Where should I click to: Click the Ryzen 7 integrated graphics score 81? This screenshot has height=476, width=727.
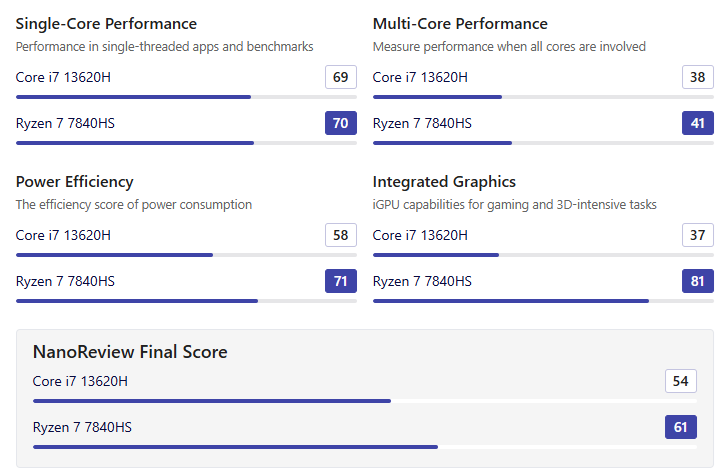click(697, 281)
